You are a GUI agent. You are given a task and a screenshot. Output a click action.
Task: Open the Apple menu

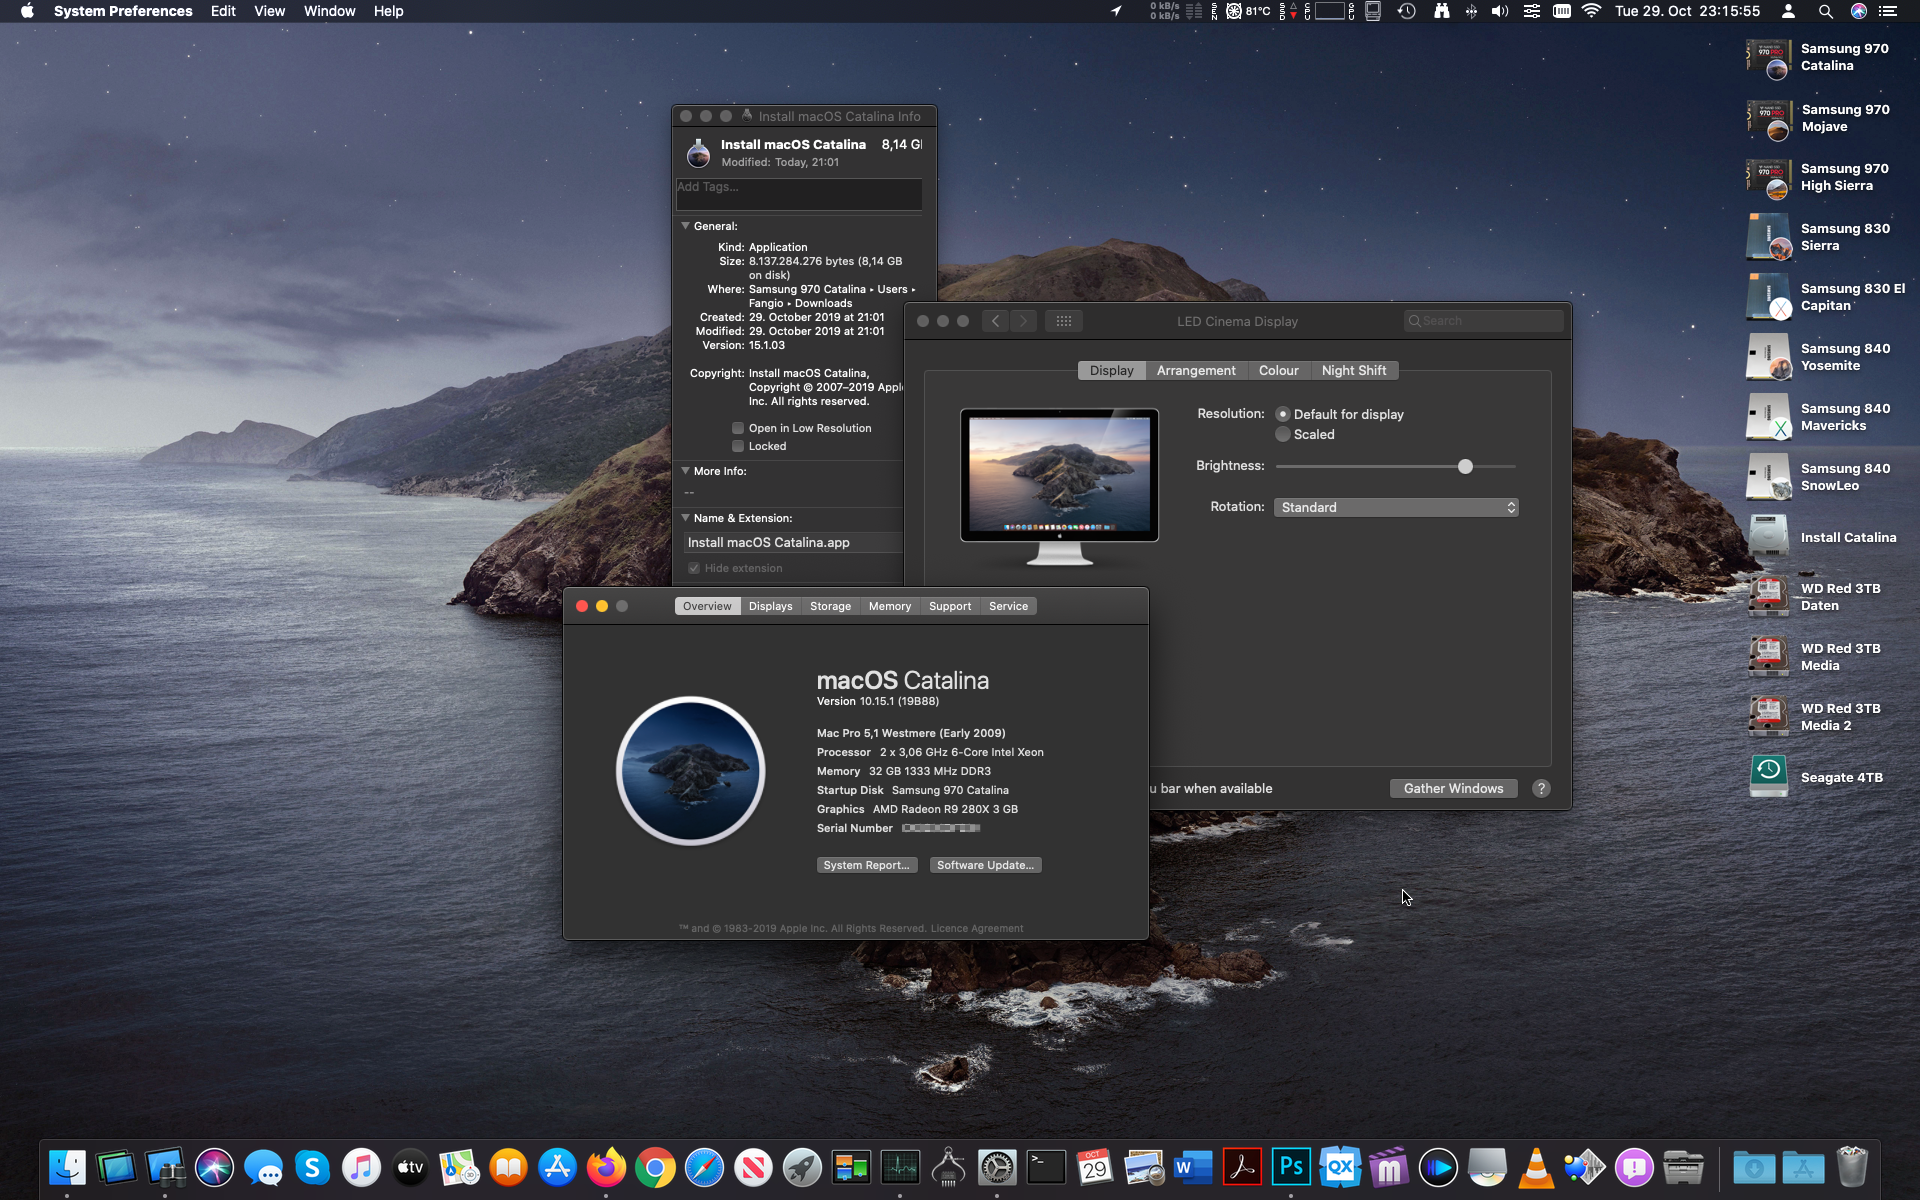coord(27,11)
